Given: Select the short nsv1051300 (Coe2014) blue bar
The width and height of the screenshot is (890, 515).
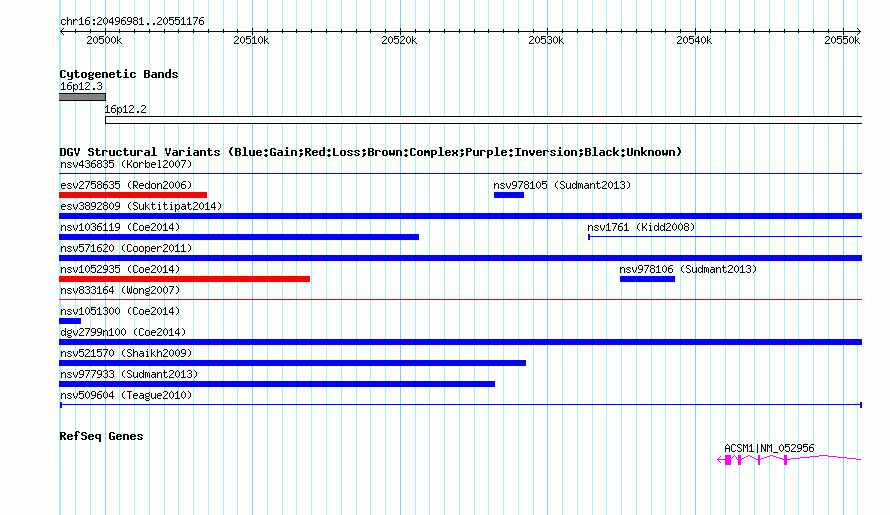Looking at the screenshot, I should [70, 321].
